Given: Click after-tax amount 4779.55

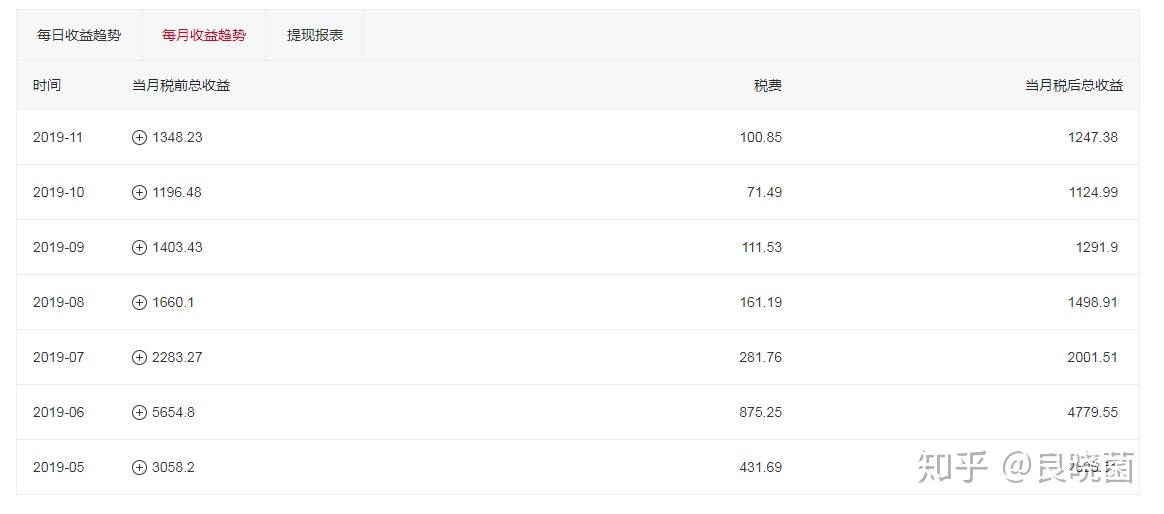Looking at the screenshot, I should point(1092,412).
